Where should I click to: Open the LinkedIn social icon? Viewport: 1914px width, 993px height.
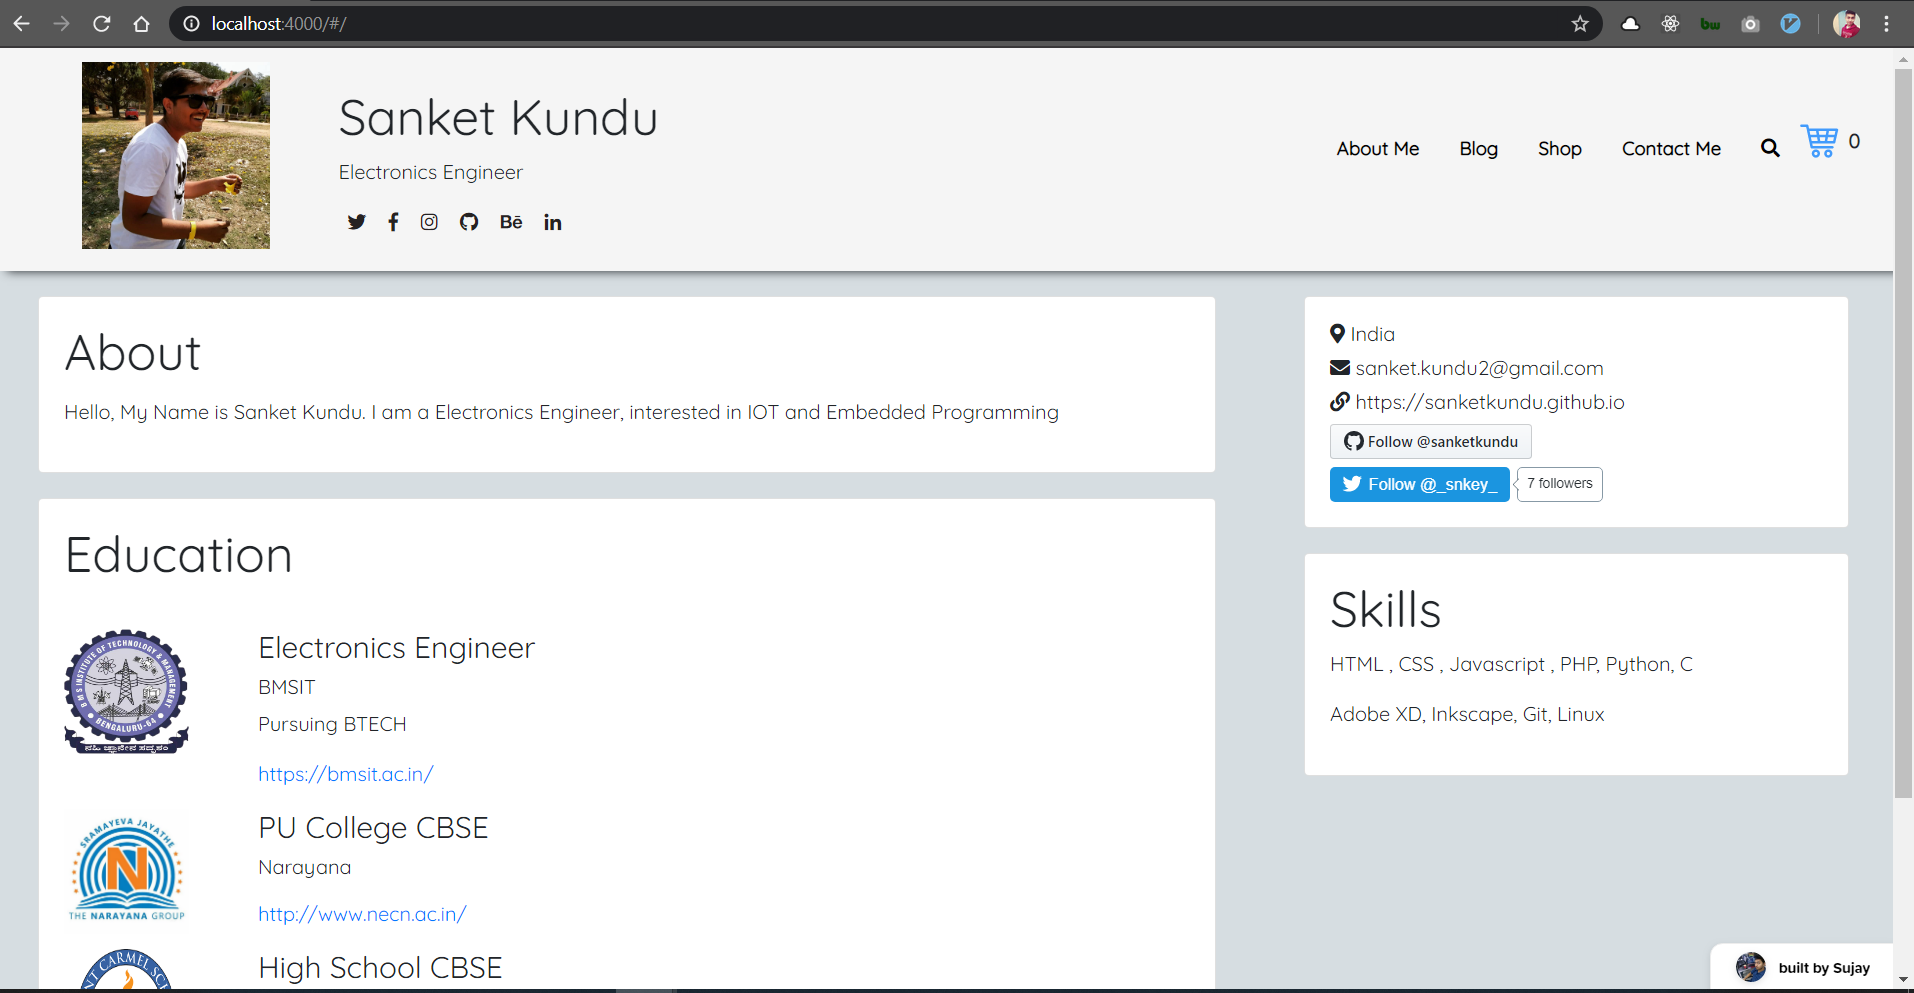click(x=553, y=222)
